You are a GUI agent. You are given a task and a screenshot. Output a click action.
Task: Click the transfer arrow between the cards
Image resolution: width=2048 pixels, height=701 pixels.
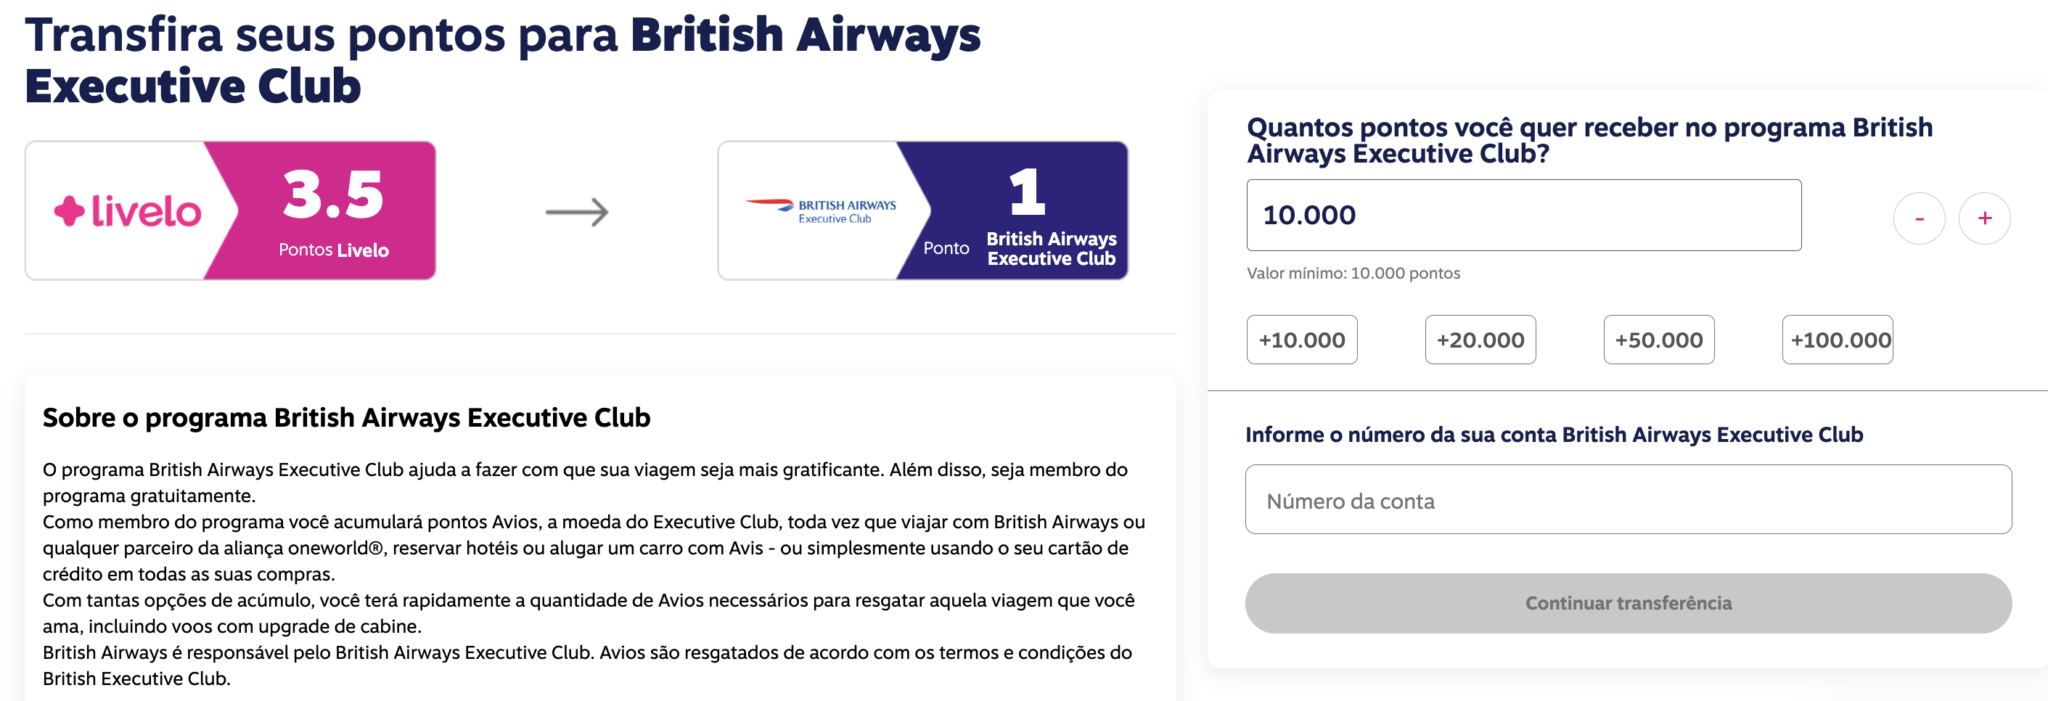(578, 210)
